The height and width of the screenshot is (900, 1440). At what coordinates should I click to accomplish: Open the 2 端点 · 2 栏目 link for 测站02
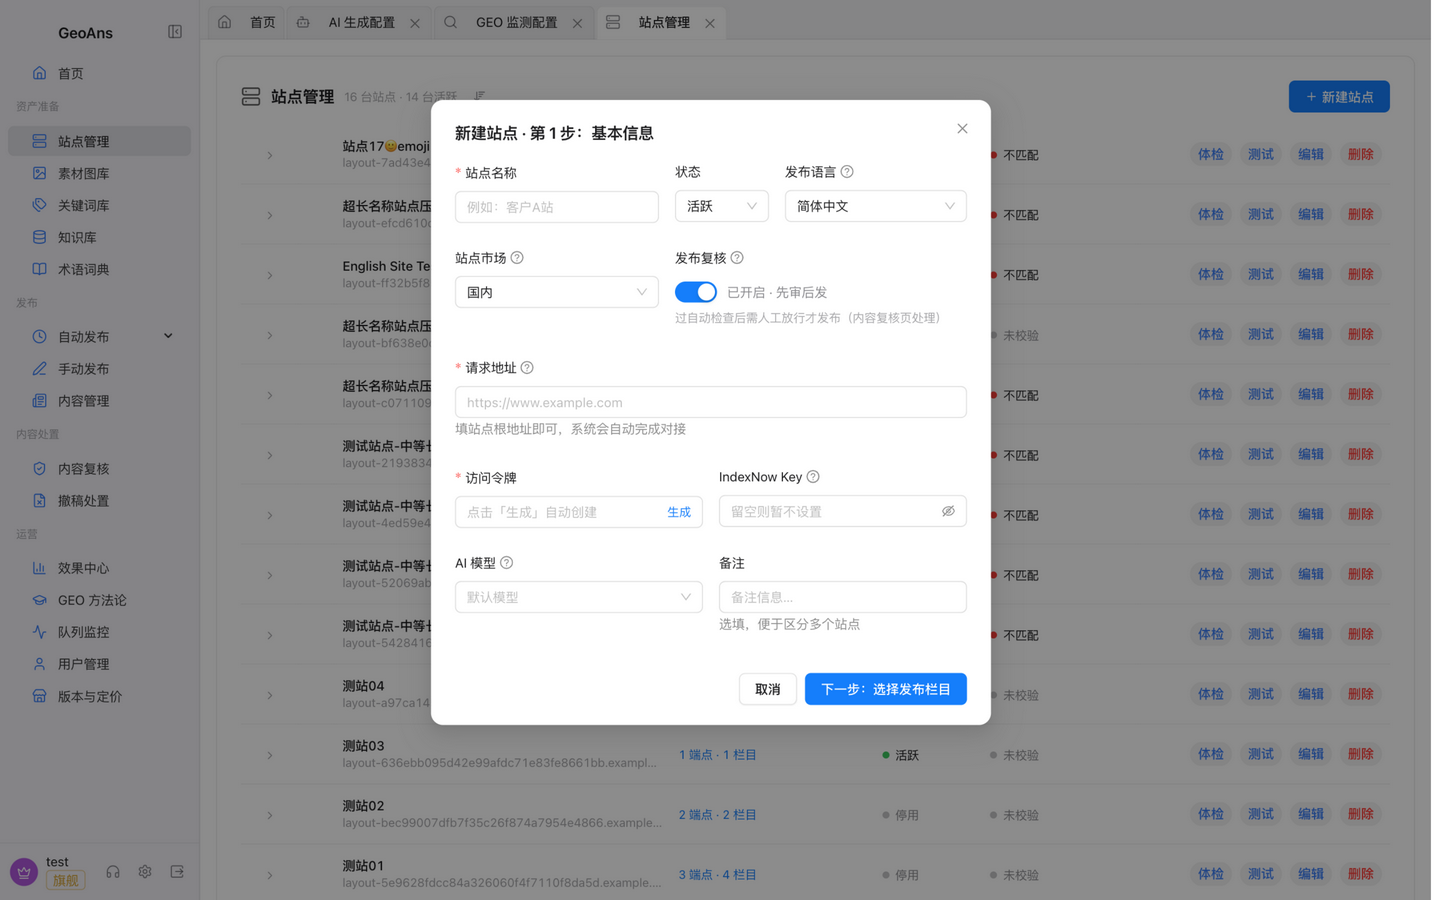(718, 815)
